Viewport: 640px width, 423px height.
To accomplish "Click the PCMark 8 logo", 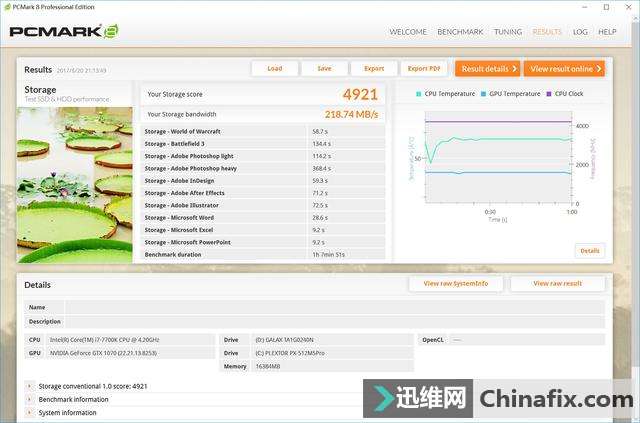I will click(64, 31).
